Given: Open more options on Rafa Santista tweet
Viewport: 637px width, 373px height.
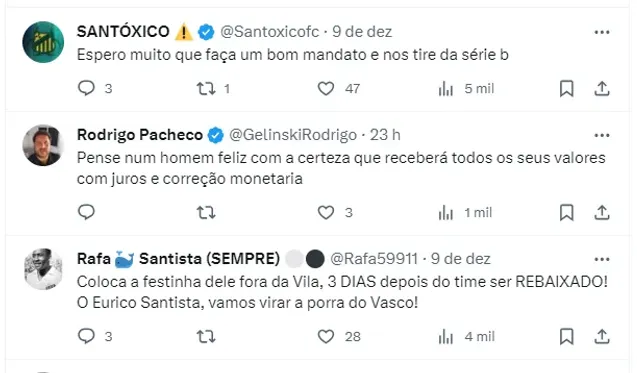Looking at the screenshot, I should pyautogui.click(x=602, y=259).
